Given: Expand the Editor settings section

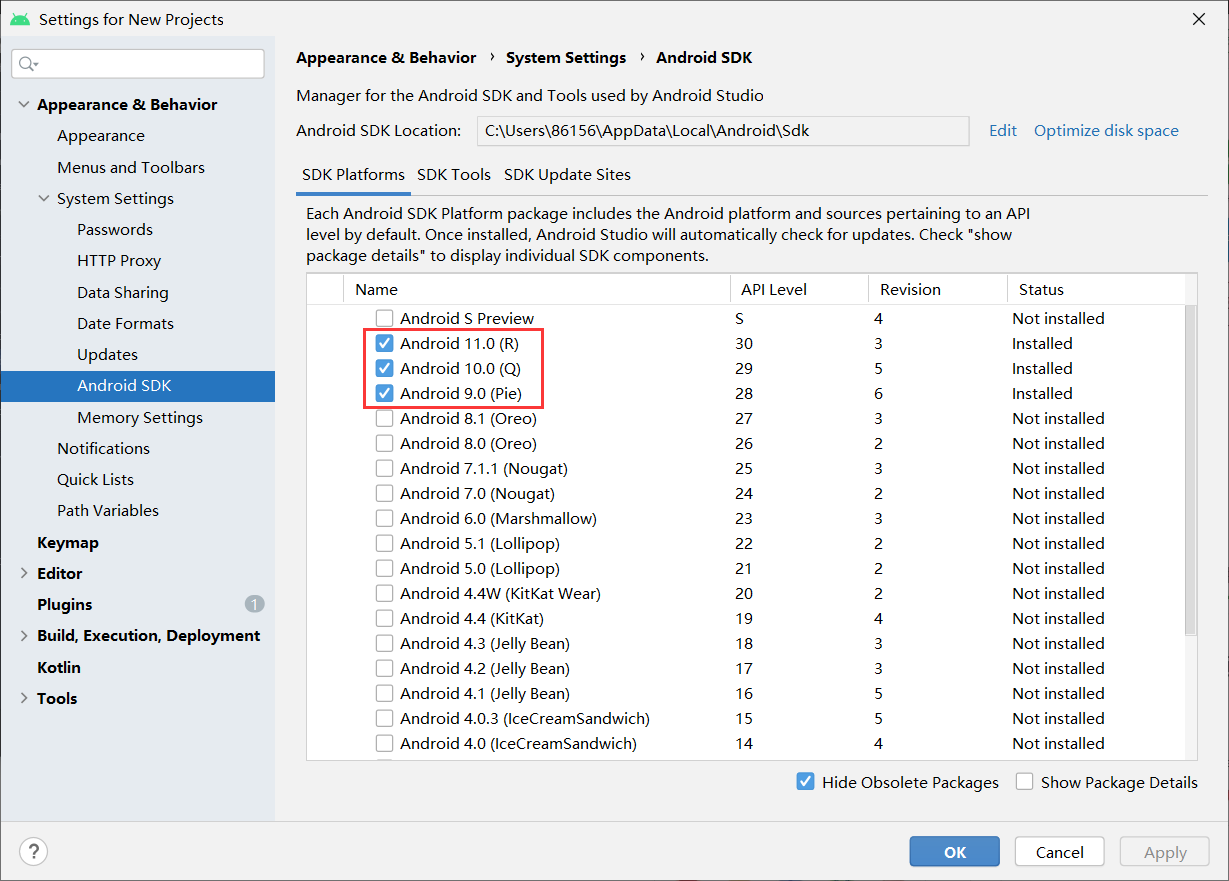Looking at the screenshot, I should (x=24, y=574).
